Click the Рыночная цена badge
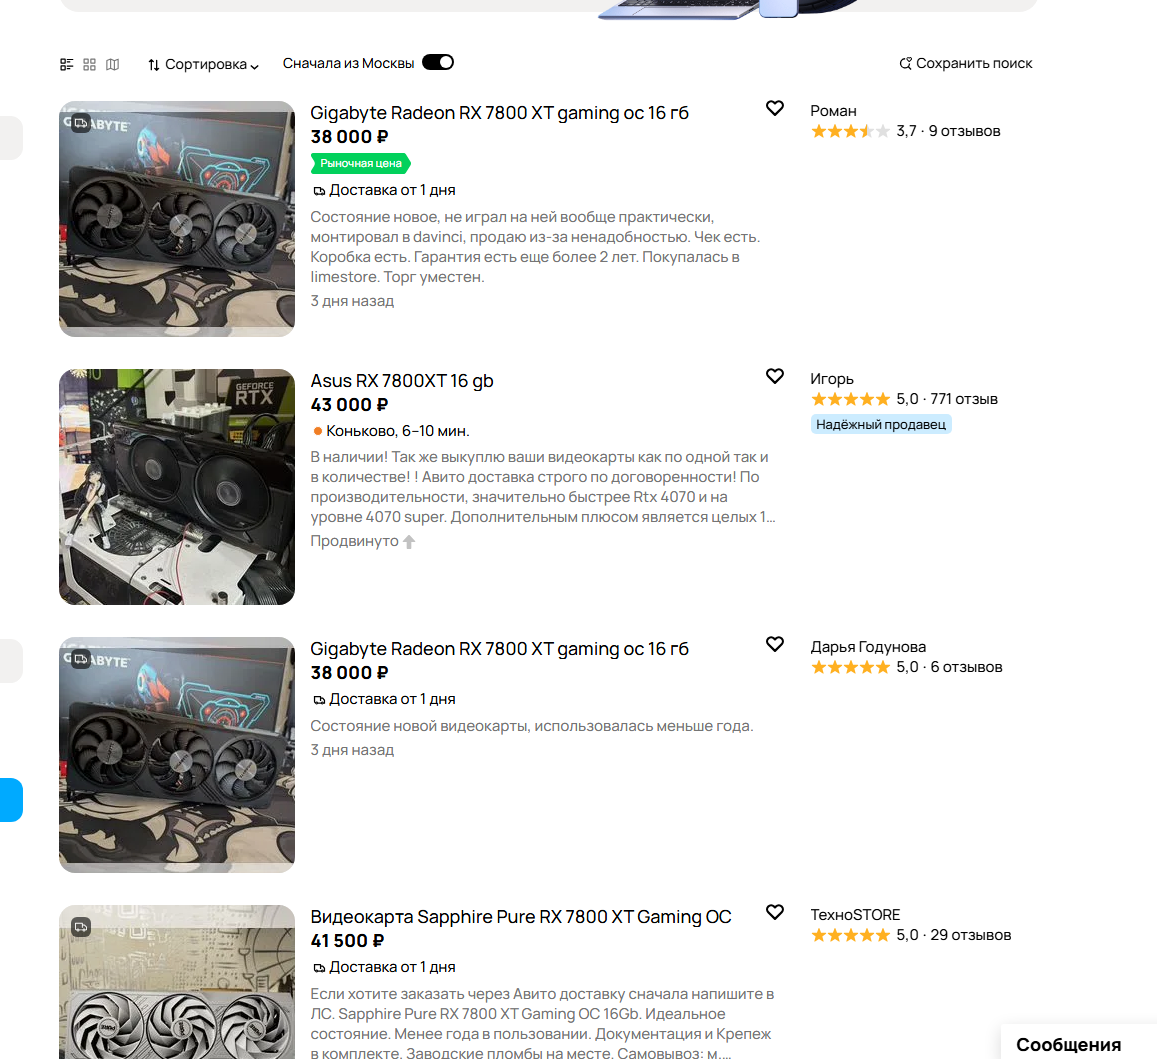 point(361,163)
